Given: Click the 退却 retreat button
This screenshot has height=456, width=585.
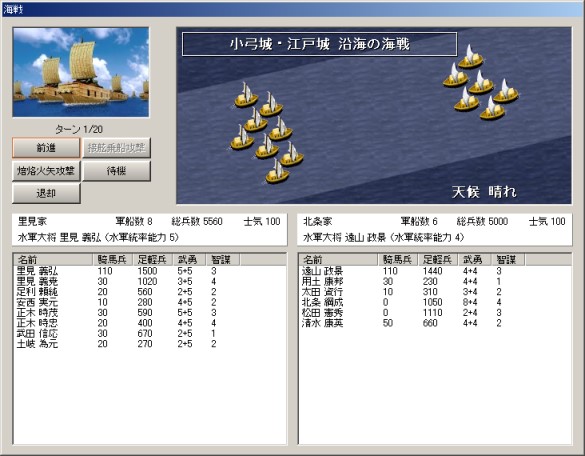Looking at the screenshot, I should pos(46,193).
